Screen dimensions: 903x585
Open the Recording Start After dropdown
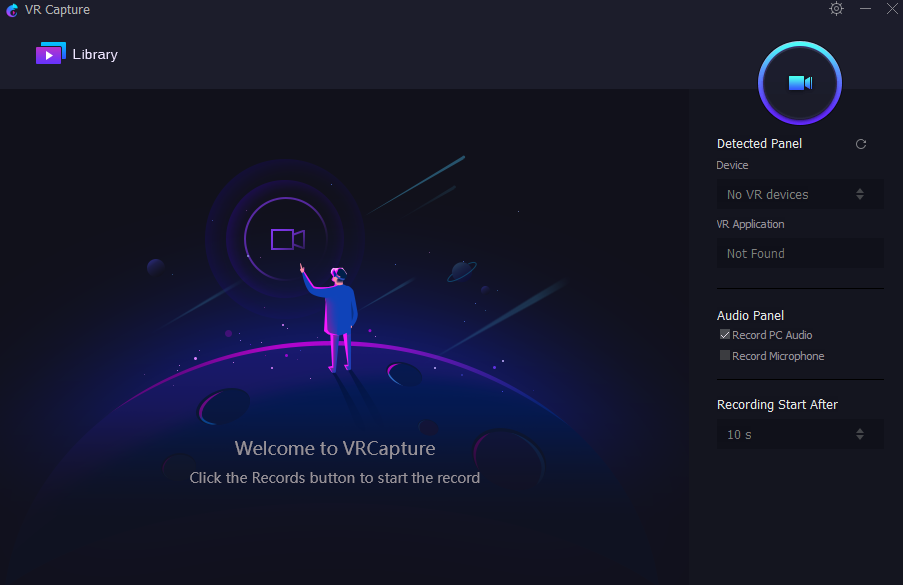coord(799,434)
